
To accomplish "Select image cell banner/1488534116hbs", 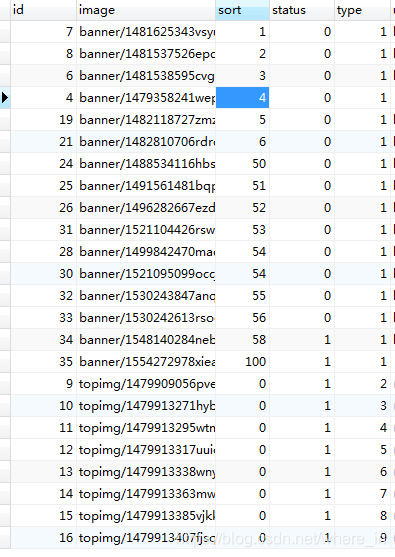I will [x=146, y=163].
